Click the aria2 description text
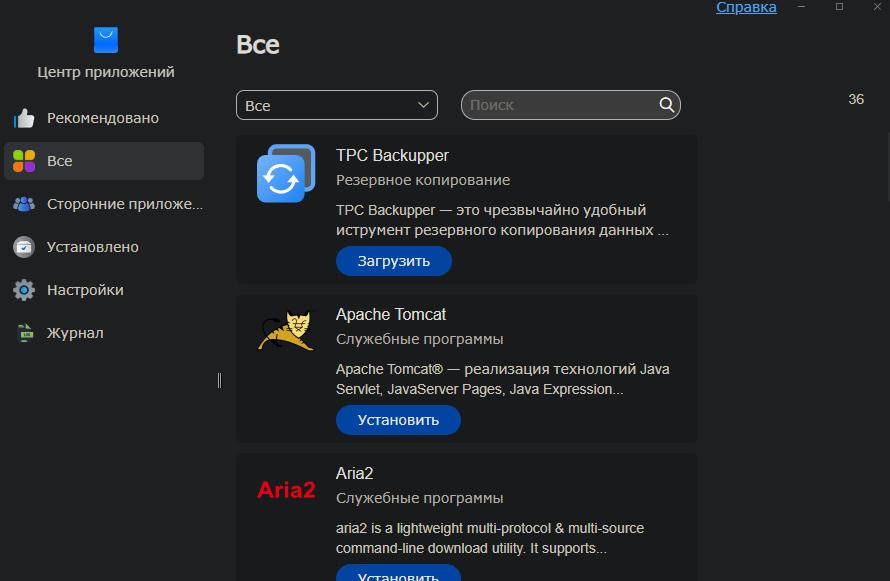 click(x=490, y=538)
